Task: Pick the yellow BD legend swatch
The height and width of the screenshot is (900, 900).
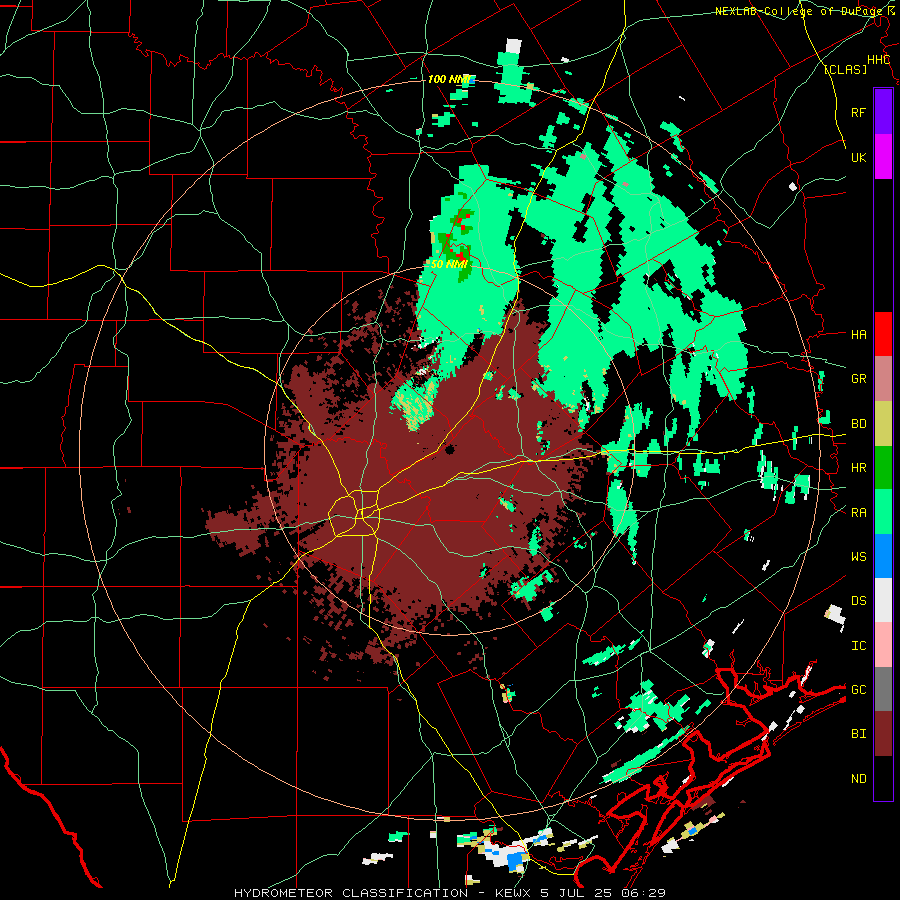Action: pyautogui.click(x=883, y=424)
